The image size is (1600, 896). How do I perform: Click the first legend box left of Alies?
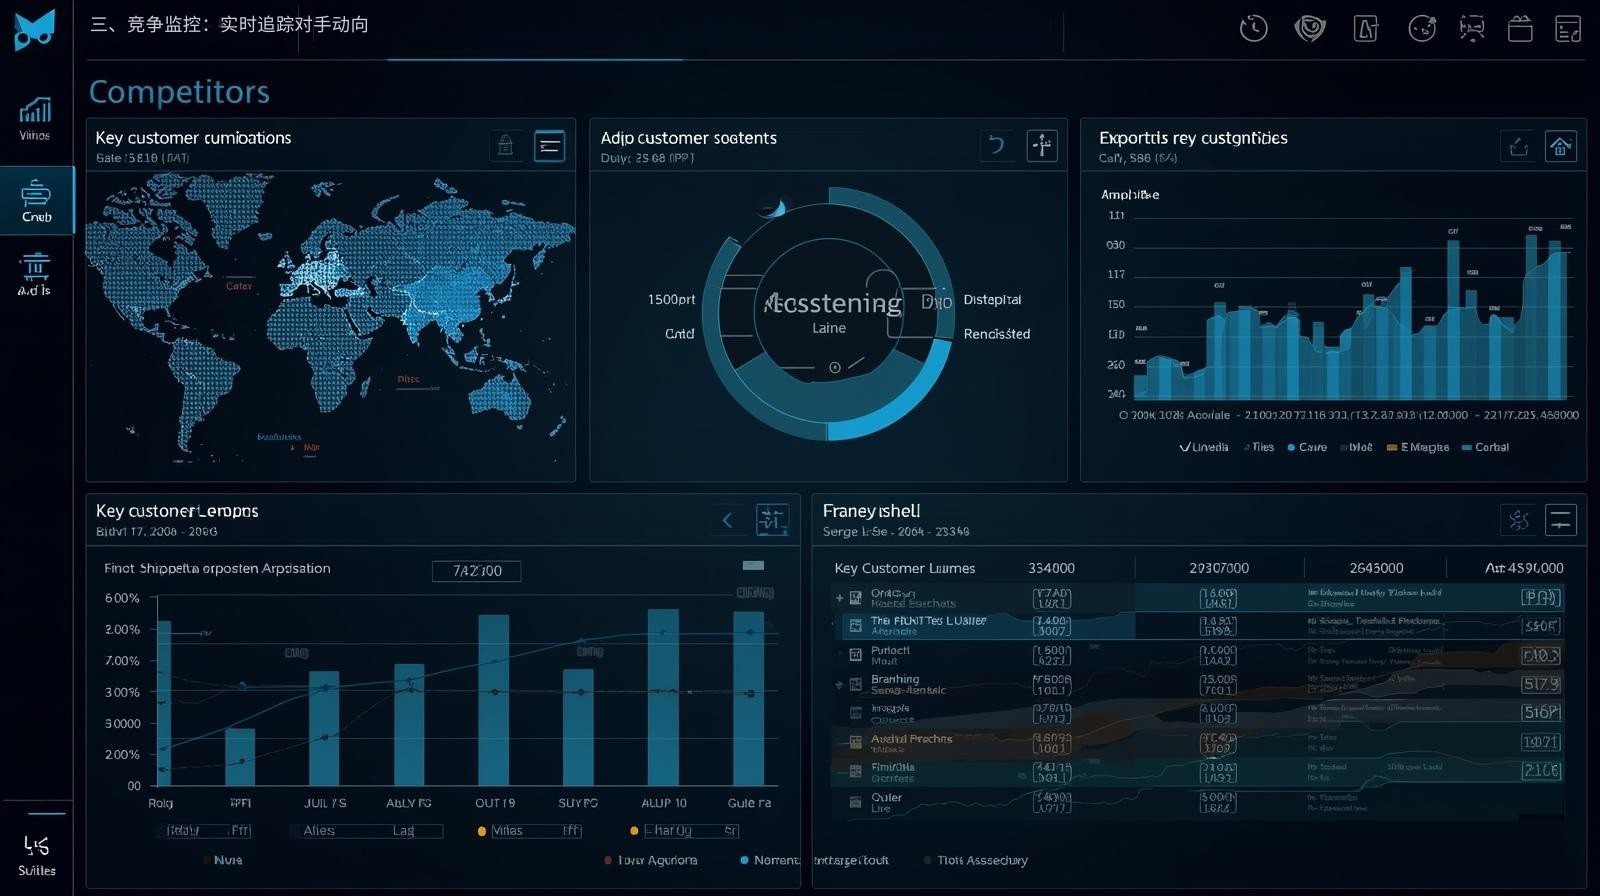pyautogui.click(x=203, y=831)
